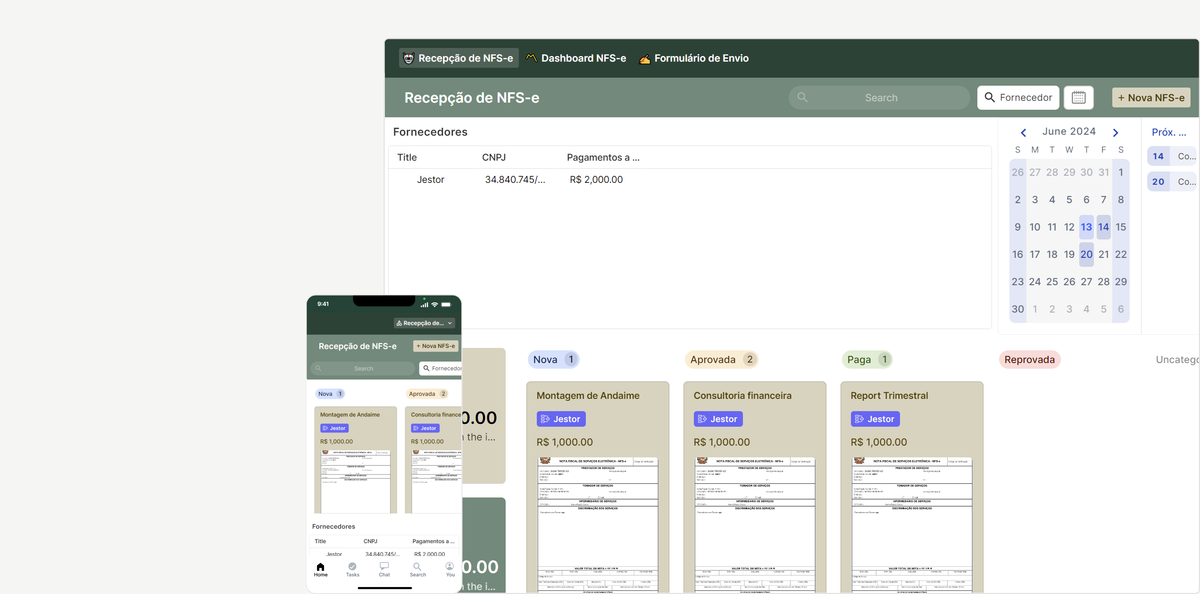Viewport: 1200px width, 594px height.
Task: Tap the Home icon in mobile navigation
Action: click(320, 568)
